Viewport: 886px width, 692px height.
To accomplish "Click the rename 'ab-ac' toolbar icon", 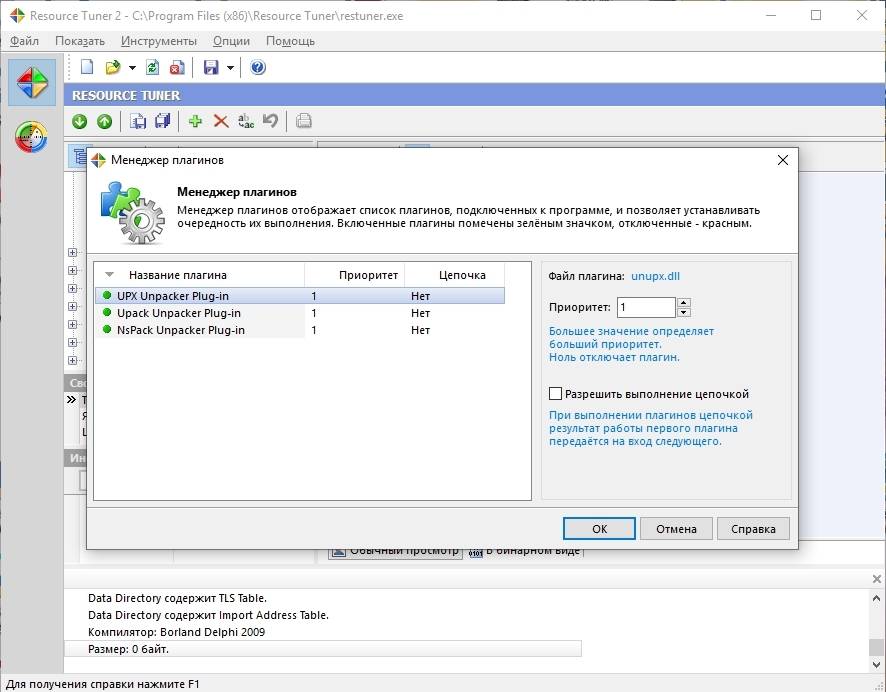I will tap(246, 121).
